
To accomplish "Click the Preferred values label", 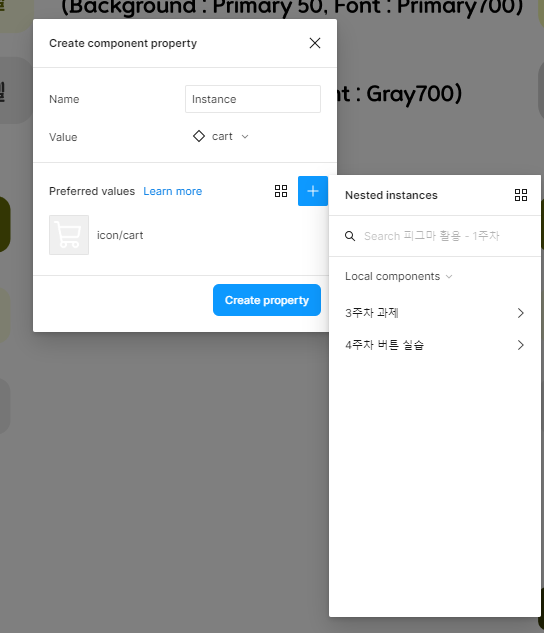I will (x=92, y=191).
